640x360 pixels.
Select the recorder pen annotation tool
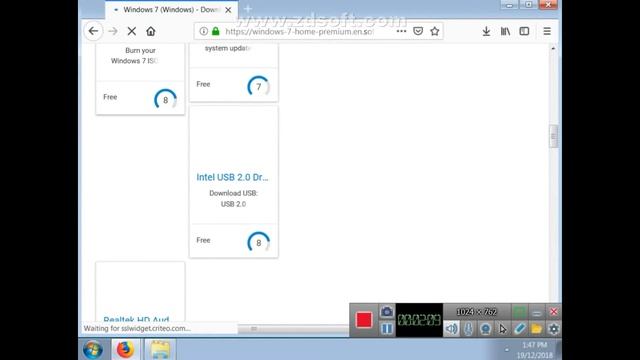(520, 329)
